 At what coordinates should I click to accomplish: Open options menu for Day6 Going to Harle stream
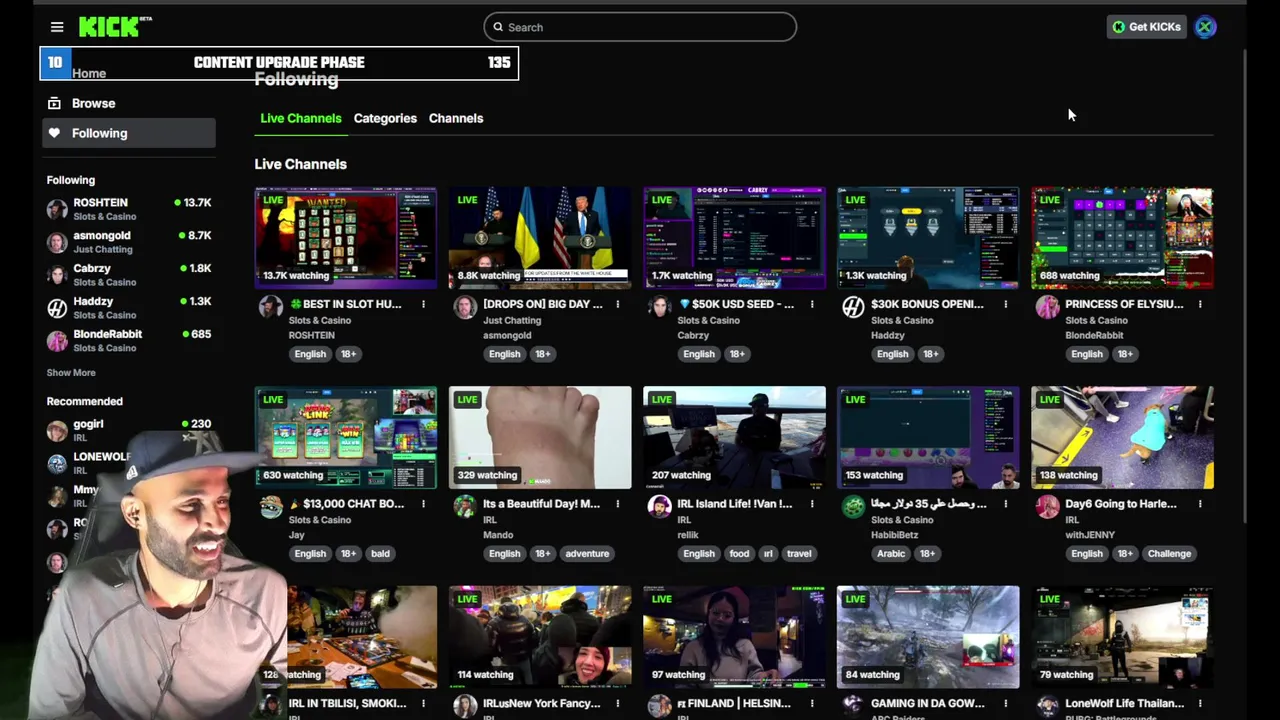[x=1200, y=504]
